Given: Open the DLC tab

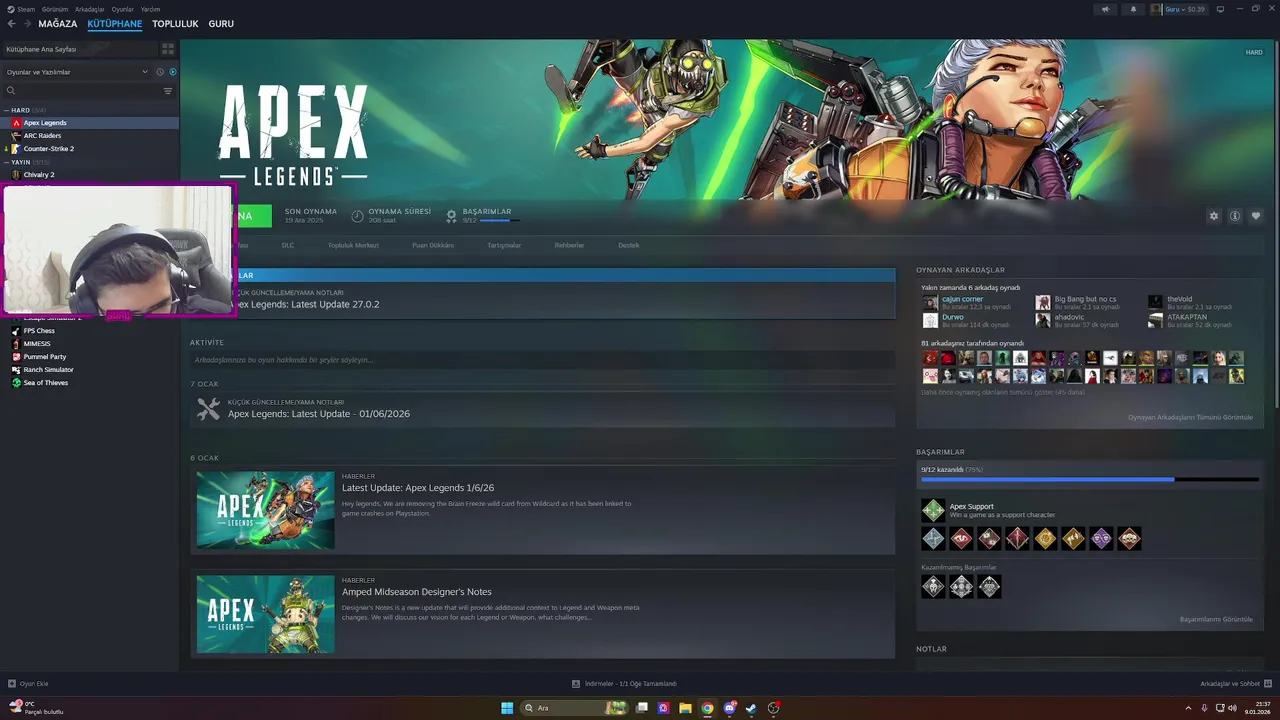Looking at the screenshot, I should 288,245.
